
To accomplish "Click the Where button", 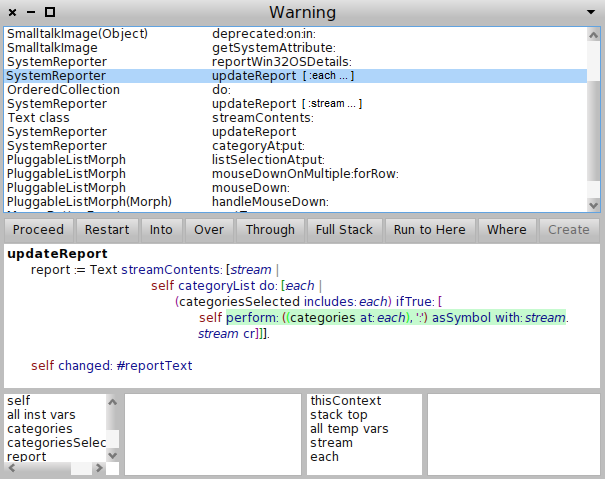I will point(507,230).
